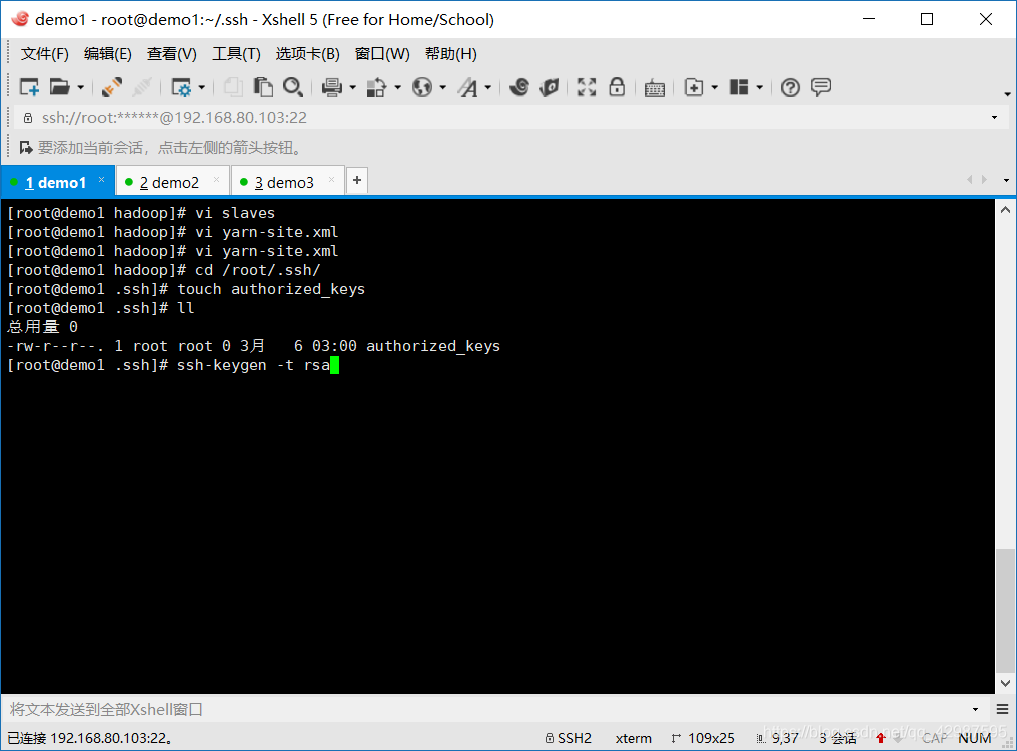The width and height of the screenshot is (1017, 751).
Task: Click the Paste clipboard icon
Action: (263, 87)
